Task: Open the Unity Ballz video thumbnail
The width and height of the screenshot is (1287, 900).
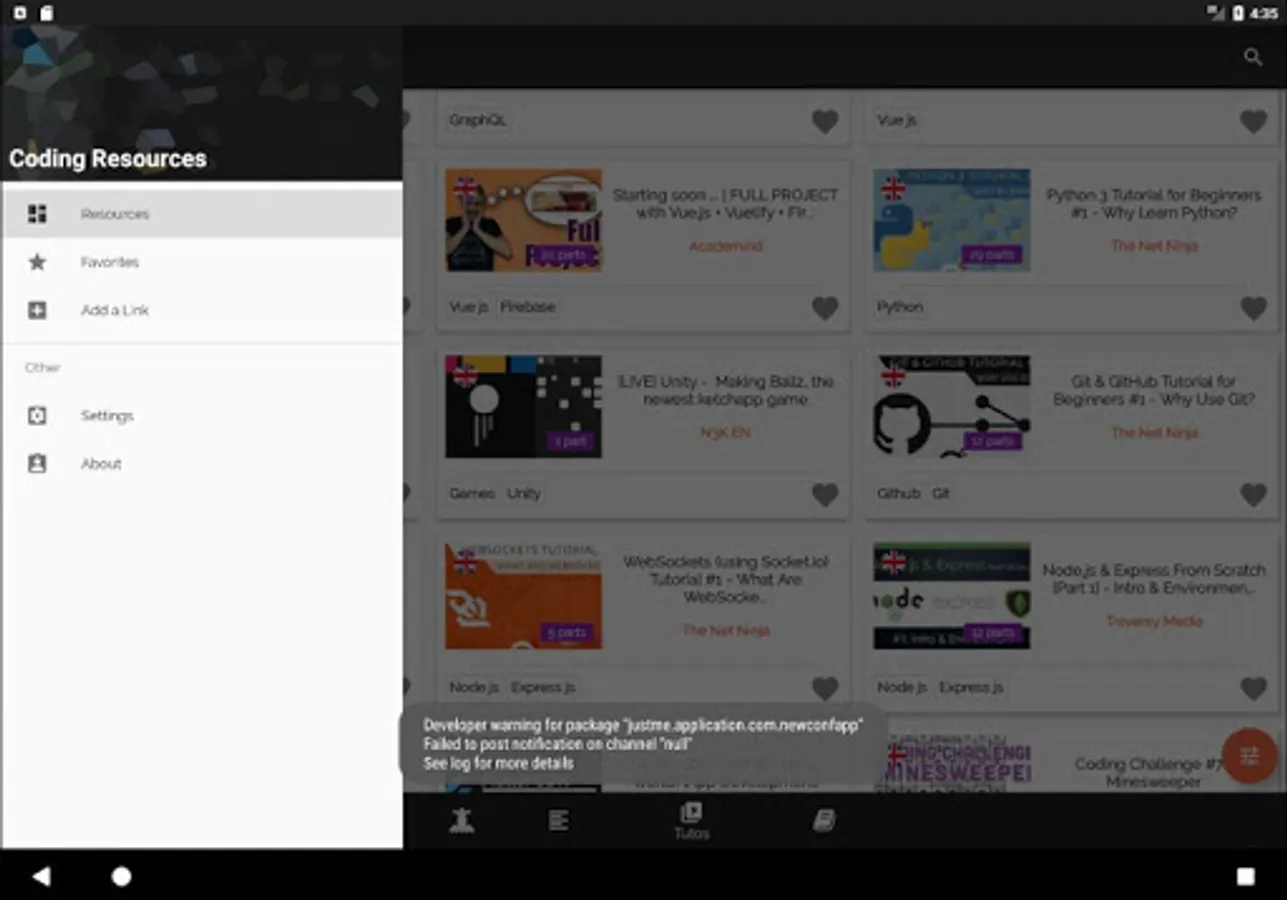Action: (523, 406)
